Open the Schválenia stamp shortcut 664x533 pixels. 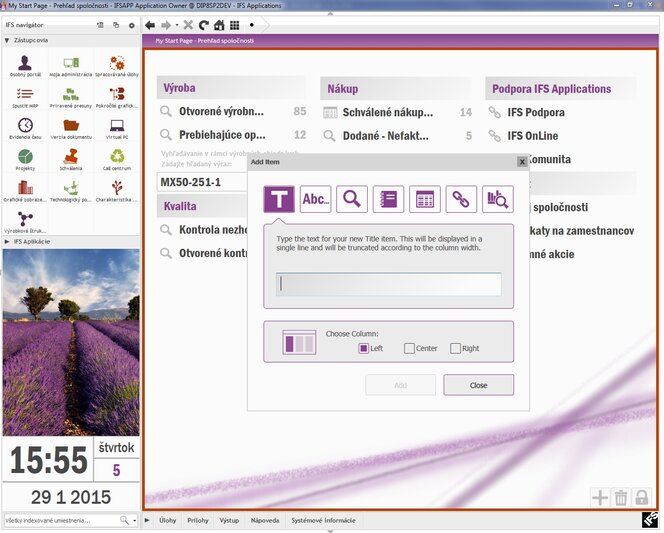click(71, 160)
